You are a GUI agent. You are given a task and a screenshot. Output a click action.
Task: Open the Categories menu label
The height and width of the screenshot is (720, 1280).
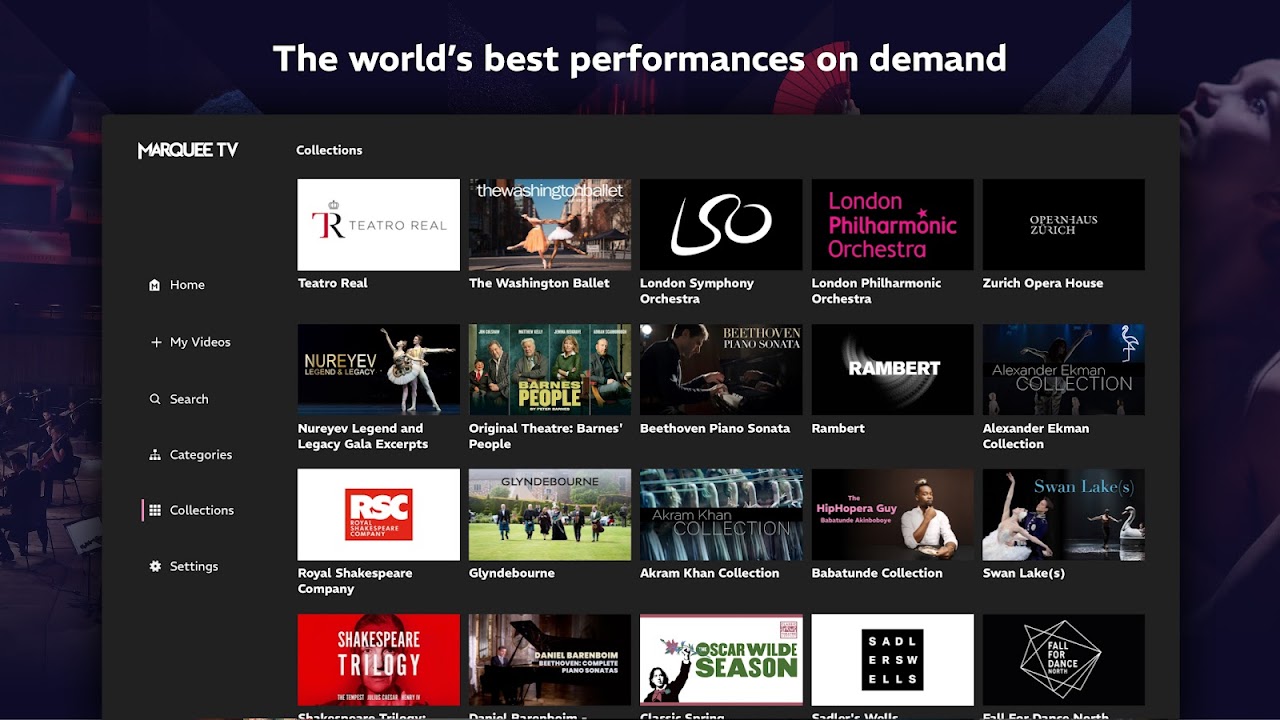[201, 455]
